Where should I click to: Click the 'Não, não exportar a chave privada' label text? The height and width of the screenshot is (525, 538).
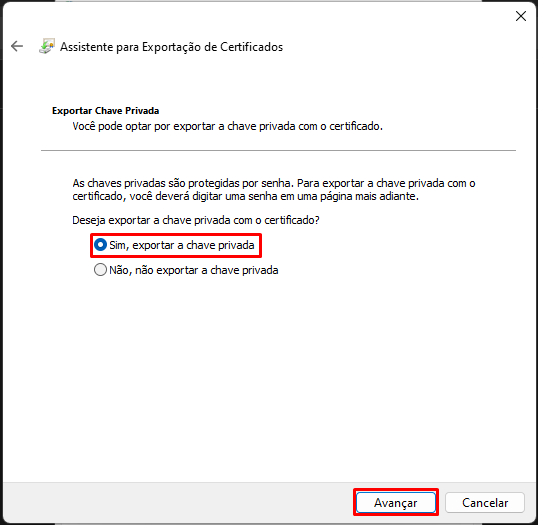coord(194,270)
